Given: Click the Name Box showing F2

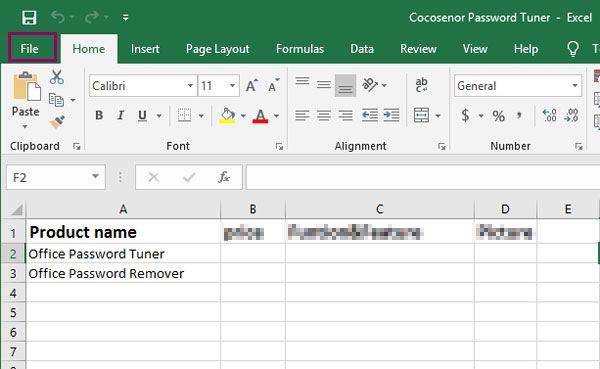Looking at the screenshot, I should pos(55,177).
